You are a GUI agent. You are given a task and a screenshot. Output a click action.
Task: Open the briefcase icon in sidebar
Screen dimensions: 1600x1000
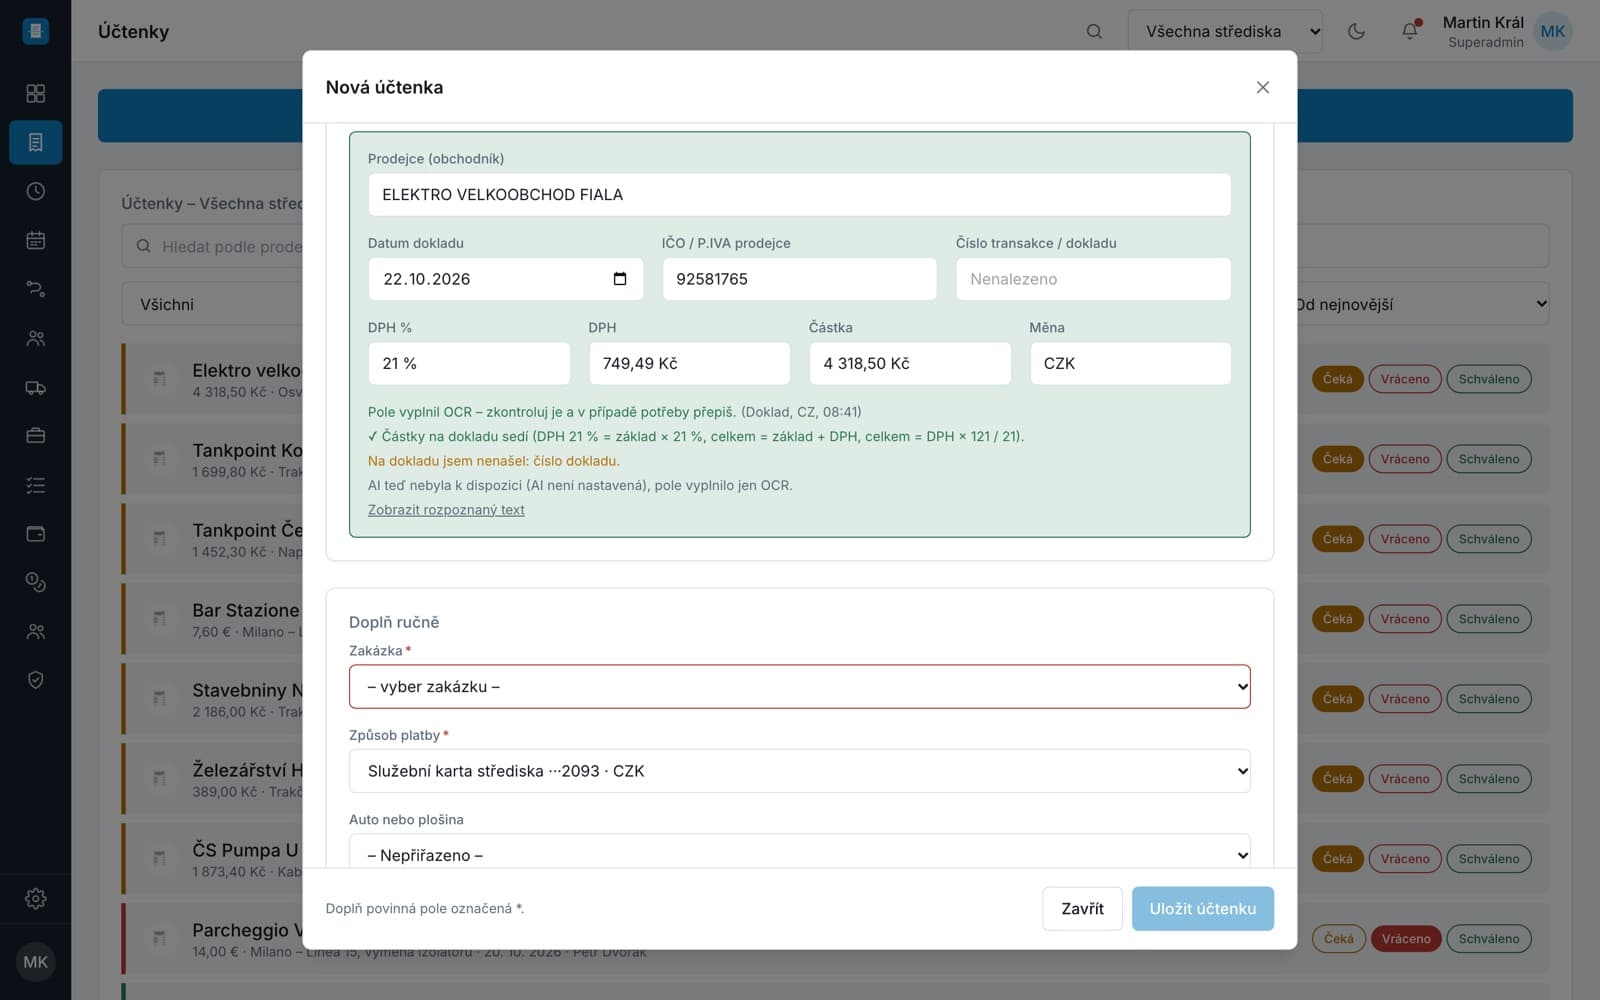coord(35,436)
